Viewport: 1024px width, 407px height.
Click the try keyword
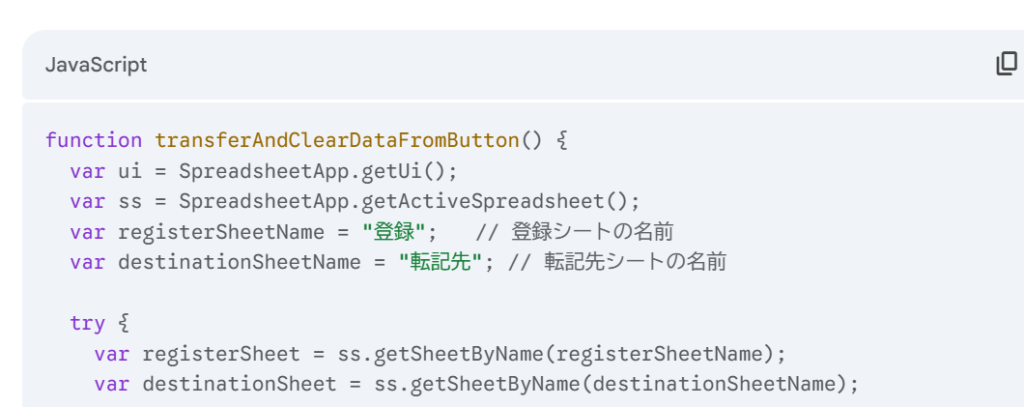point(88,323)
